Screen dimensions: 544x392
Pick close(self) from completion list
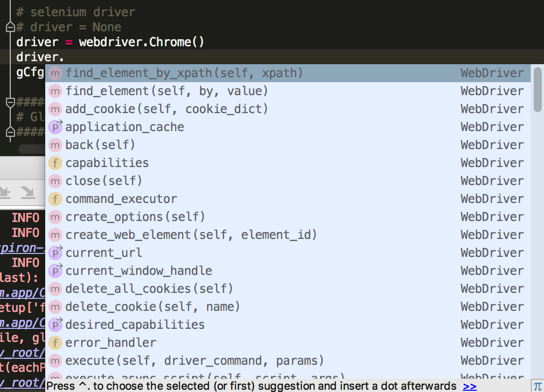(288, 181)
